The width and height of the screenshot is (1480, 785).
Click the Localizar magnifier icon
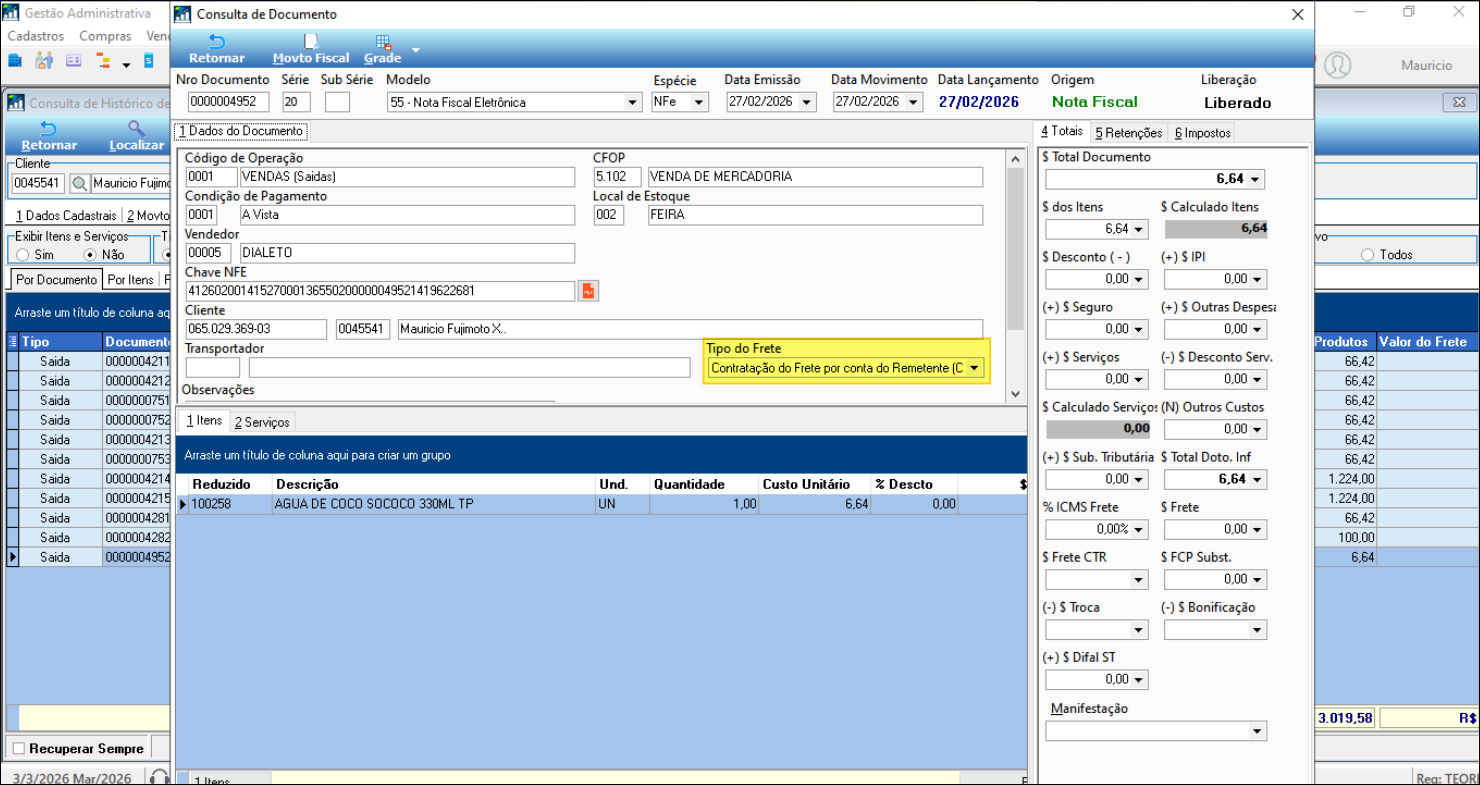pos(136,128)
